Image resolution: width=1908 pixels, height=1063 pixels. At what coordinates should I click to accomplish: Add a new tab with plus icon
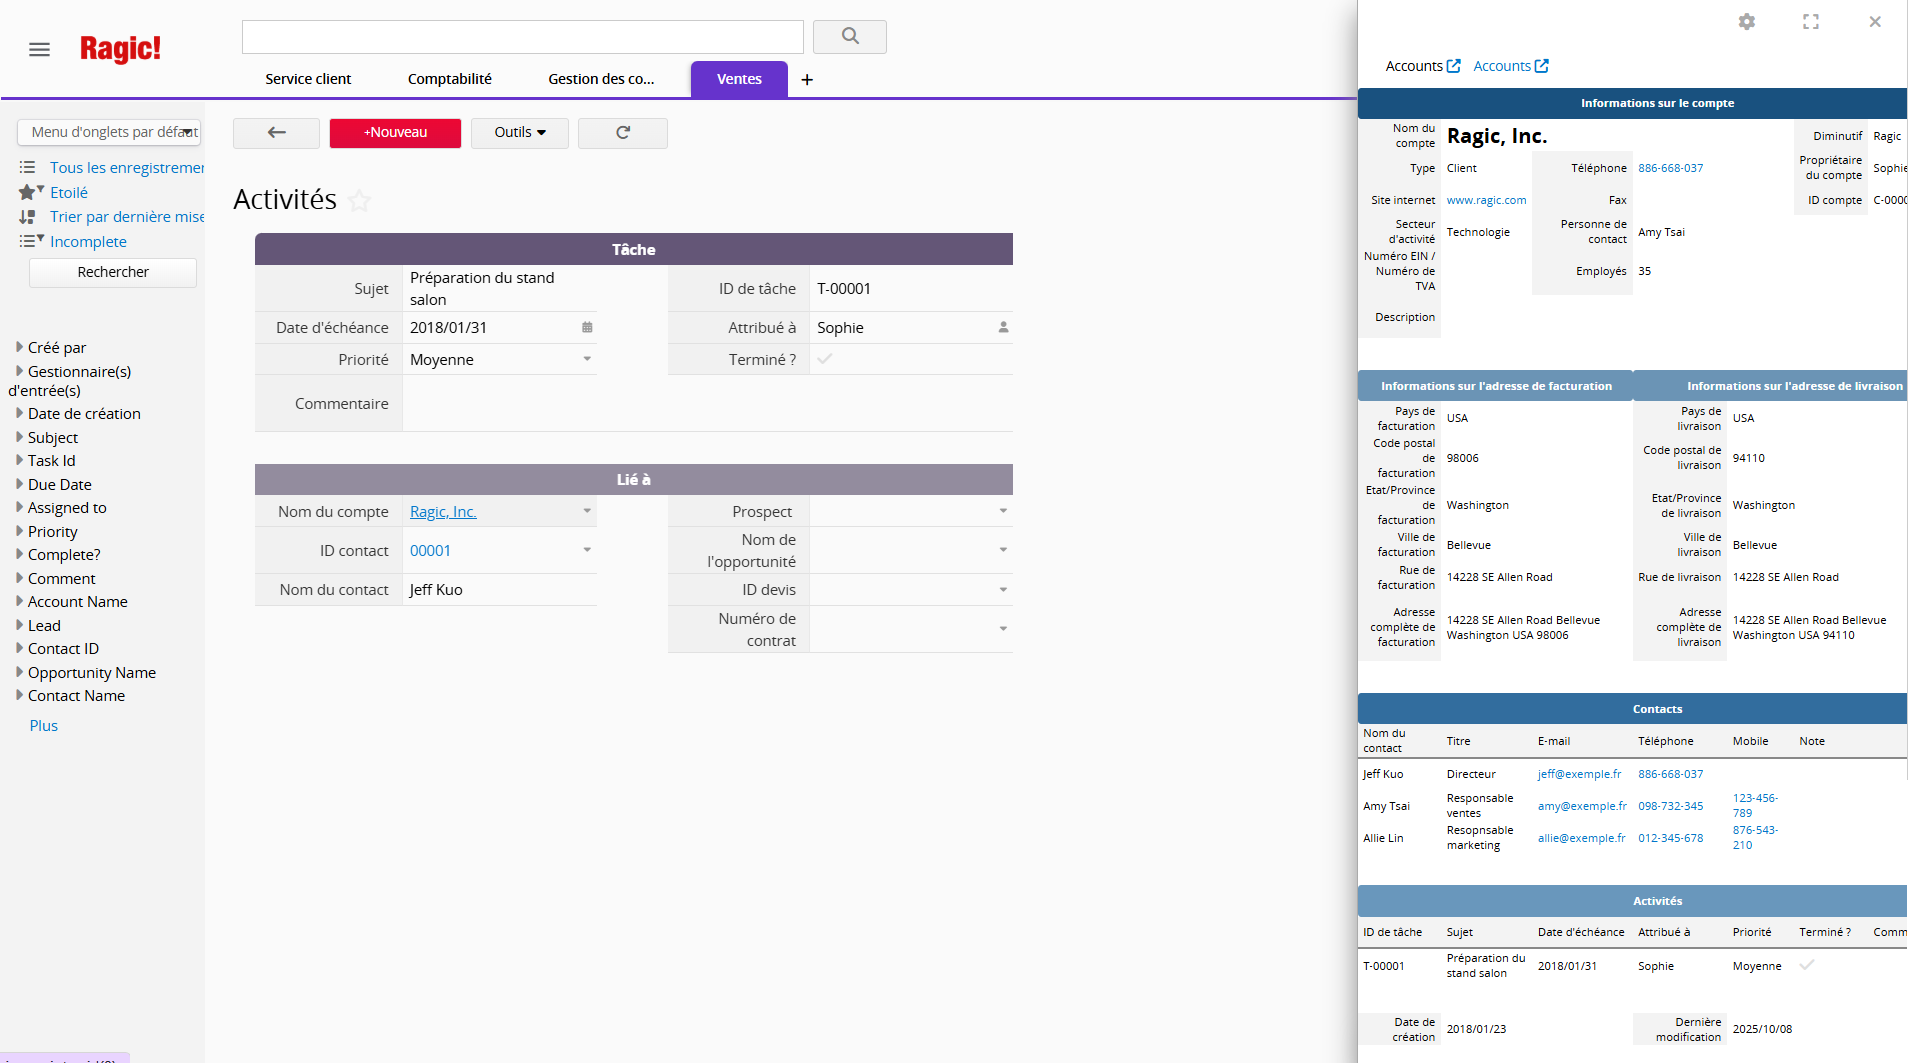tap(807, 80)
